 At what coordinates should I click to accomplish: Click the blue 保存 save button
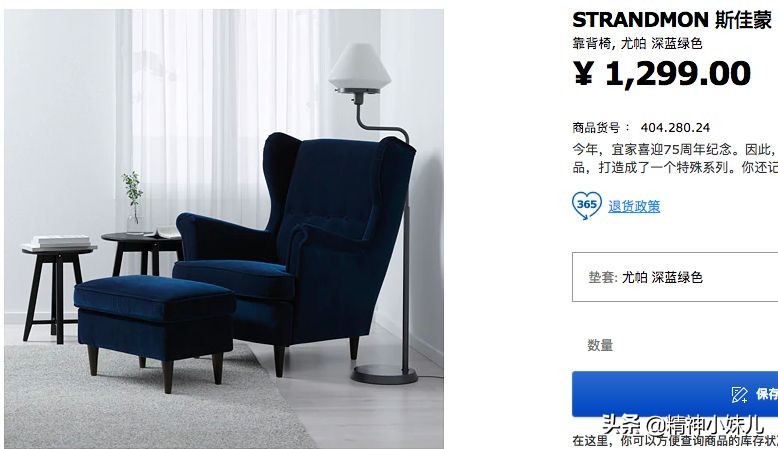(675, 394)
